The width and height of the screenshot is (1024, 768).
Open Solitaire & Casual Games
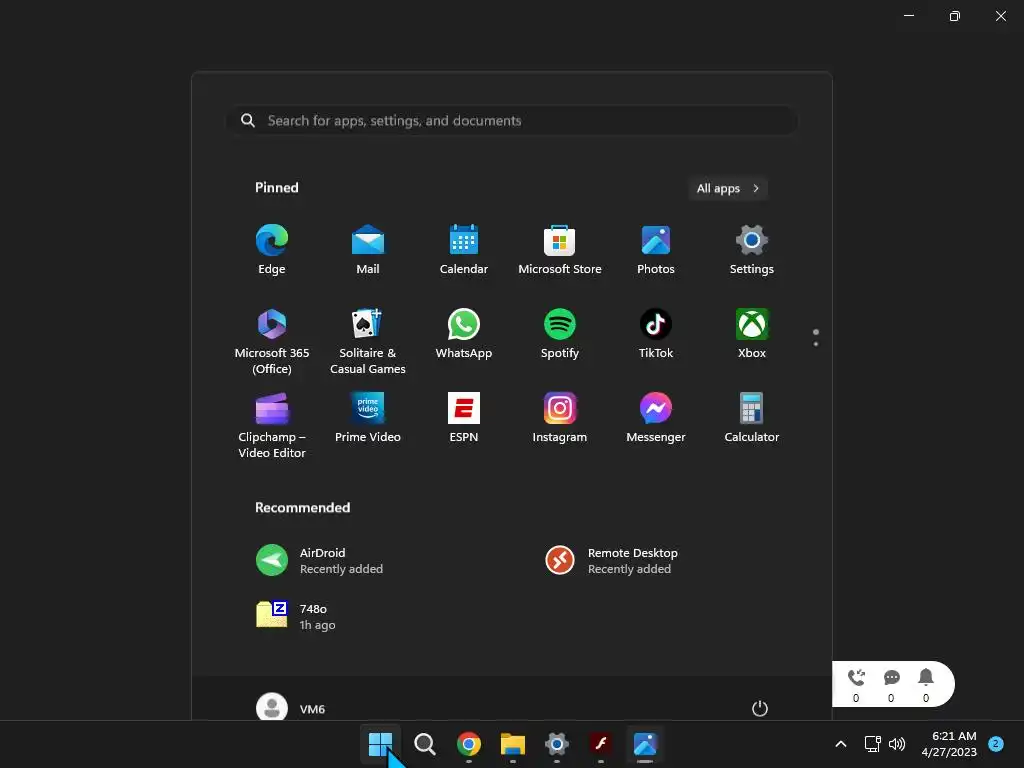pos(368,342)
